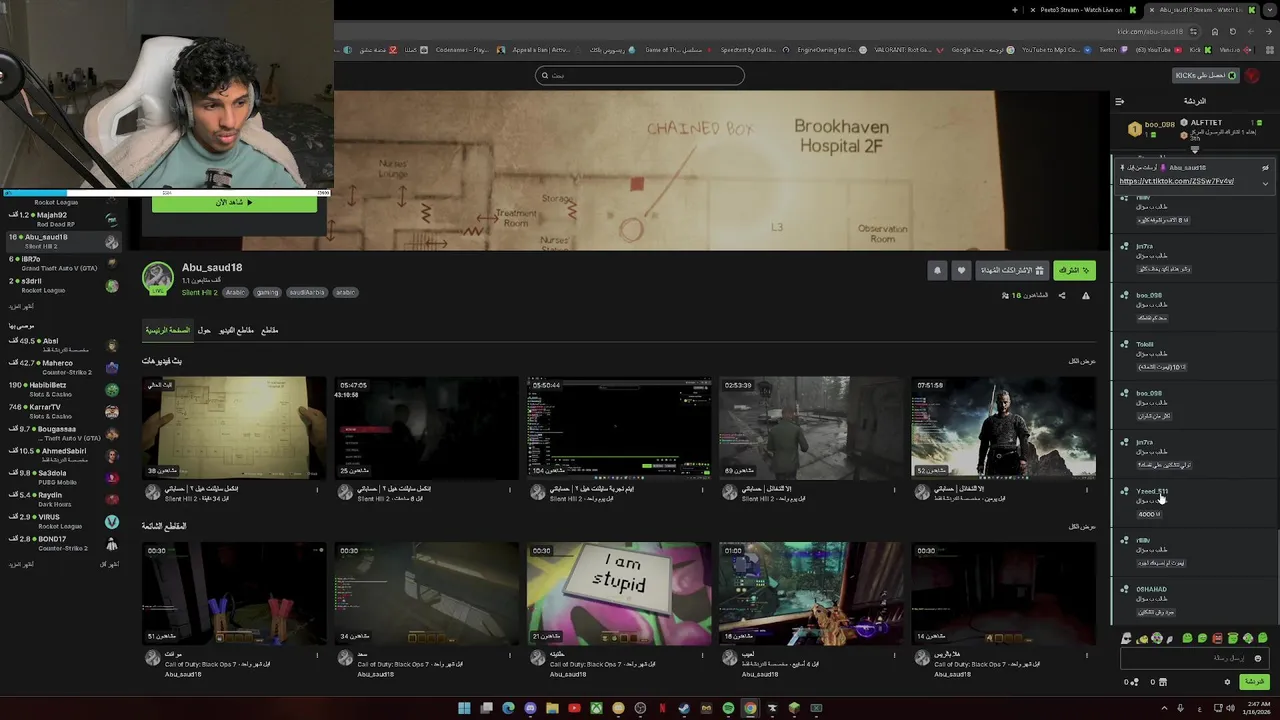
Task: Select HabibiBetz recommended channel
Action: coord(62,389)
